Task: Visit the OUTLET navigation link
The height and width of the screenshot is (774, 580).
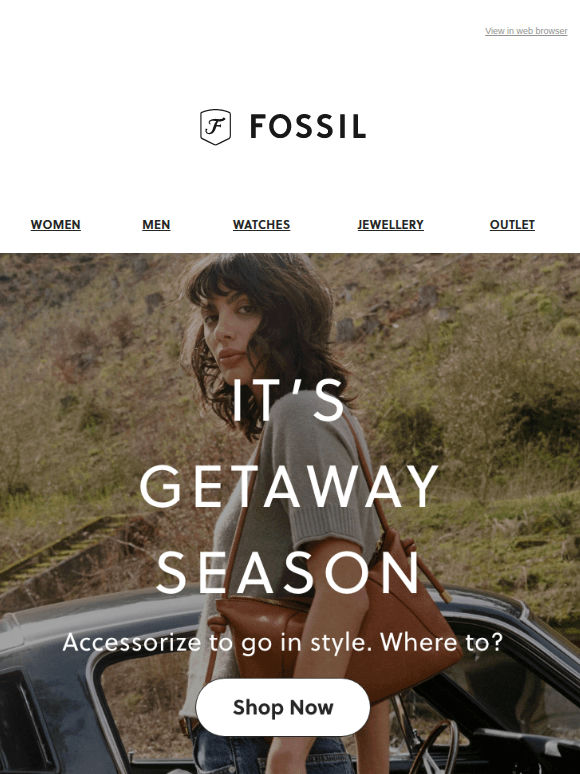Action: tap(512, 225)
